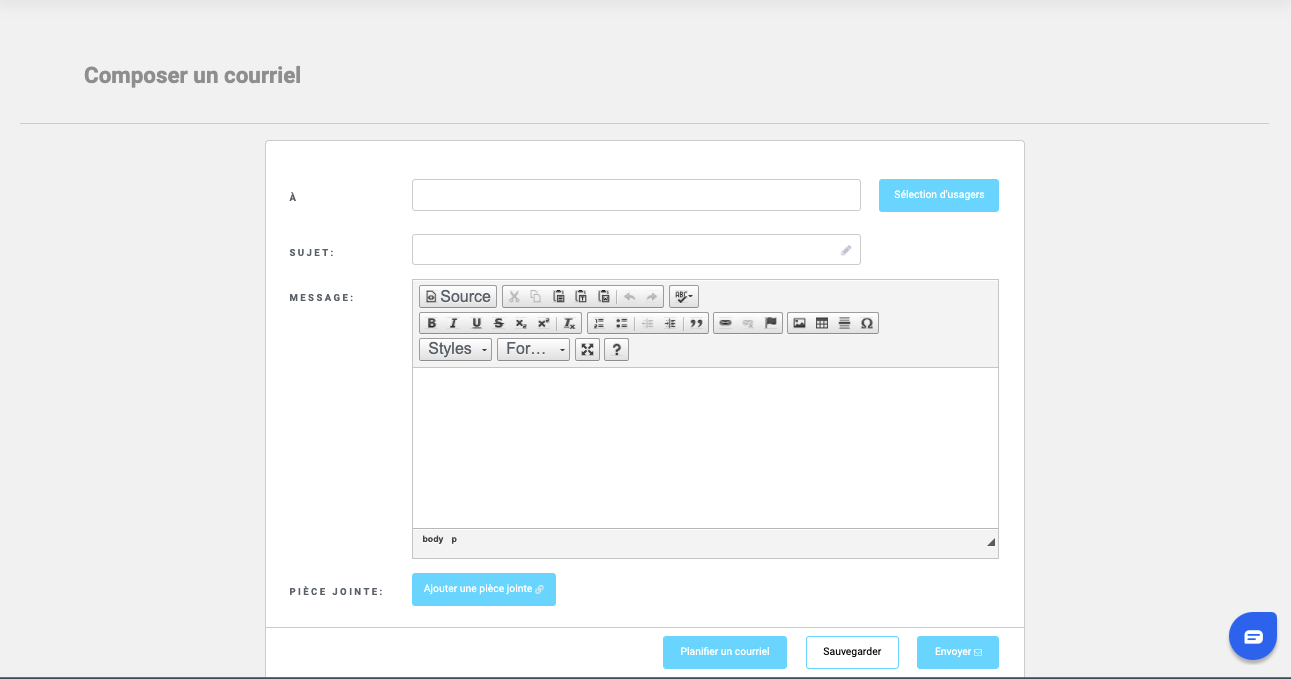Insert a special character (omega icon)

[x=866, y=323]
